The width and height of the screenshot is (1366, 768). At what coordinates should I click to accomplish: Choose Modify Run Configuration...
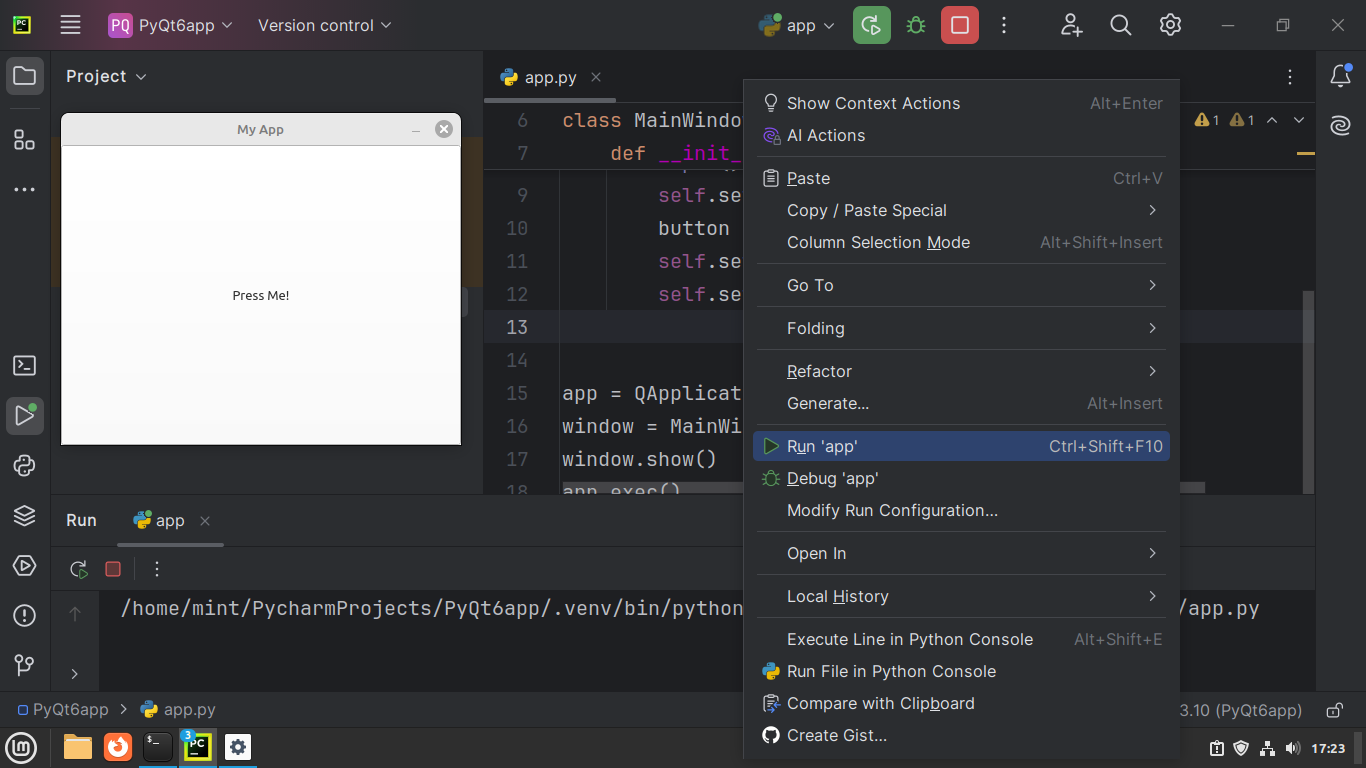[961, 510]
